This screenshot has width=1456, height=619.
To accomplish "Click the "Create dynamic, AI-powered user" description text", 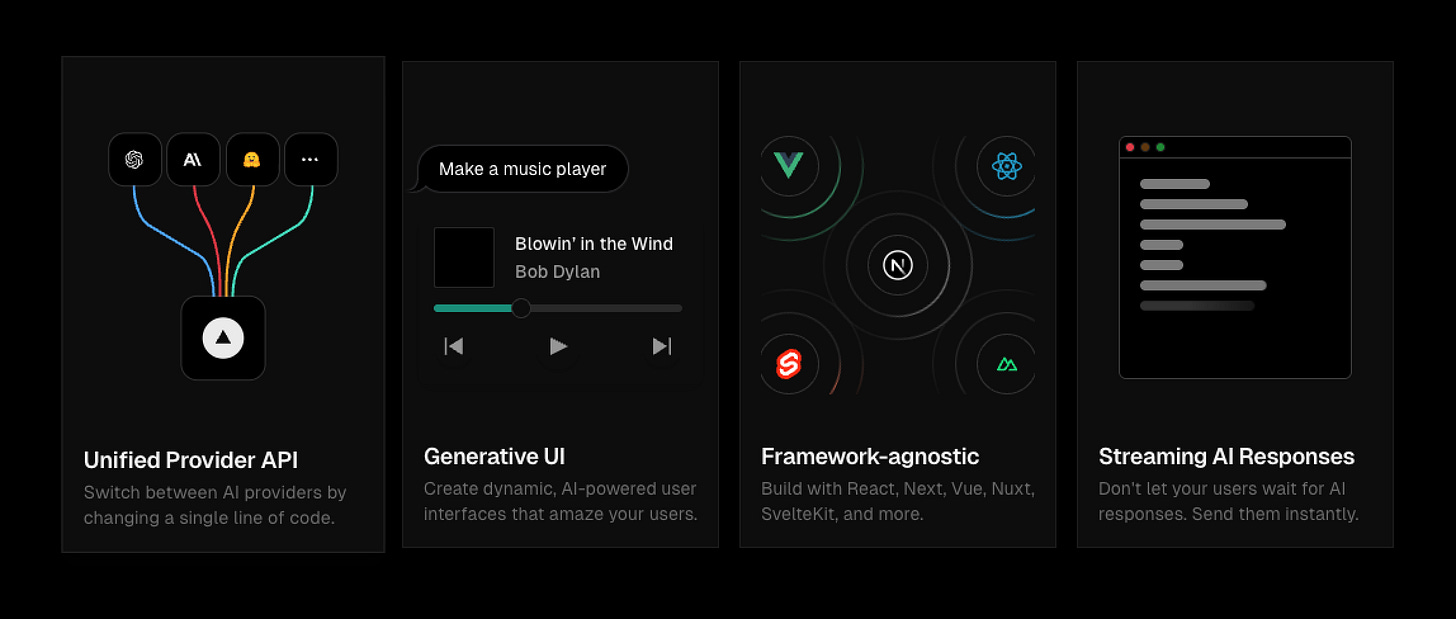I will pos(560,502).
